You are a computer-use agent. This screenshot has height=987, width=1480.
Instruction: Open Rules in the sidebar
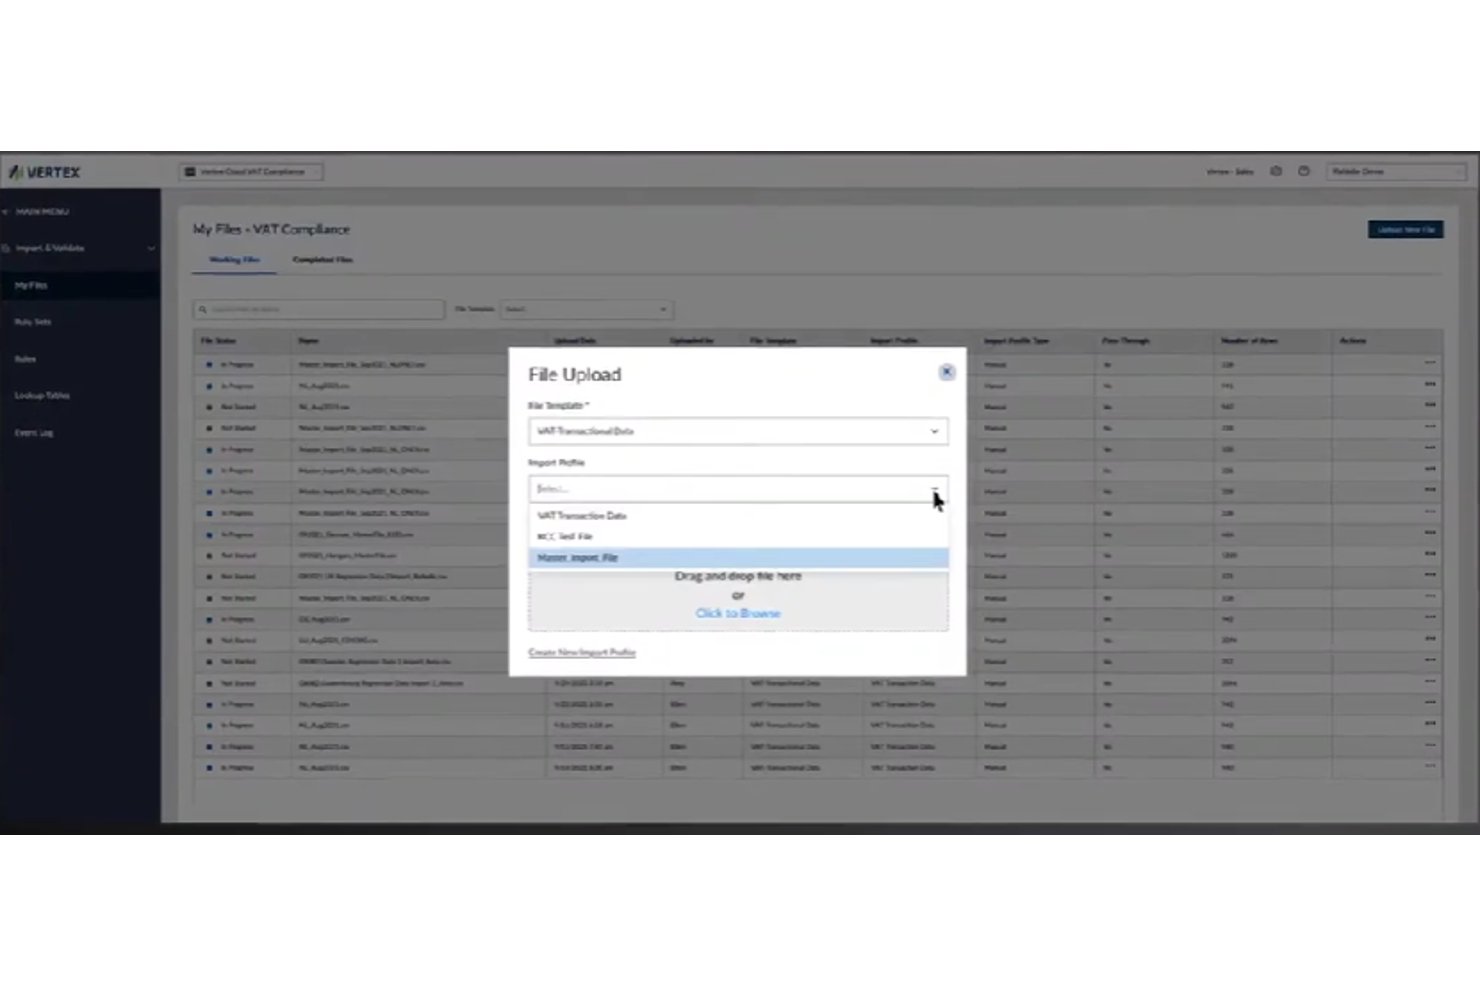pyautogui.click(x=25, y=359)
